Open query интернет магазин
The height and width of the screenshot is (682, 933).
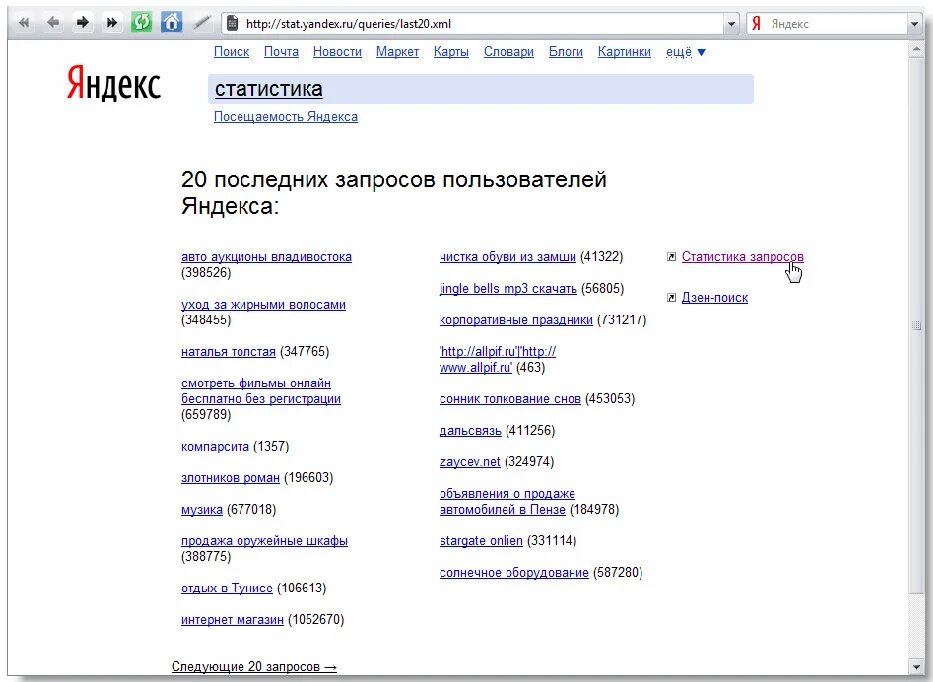(x=232, y=620)
